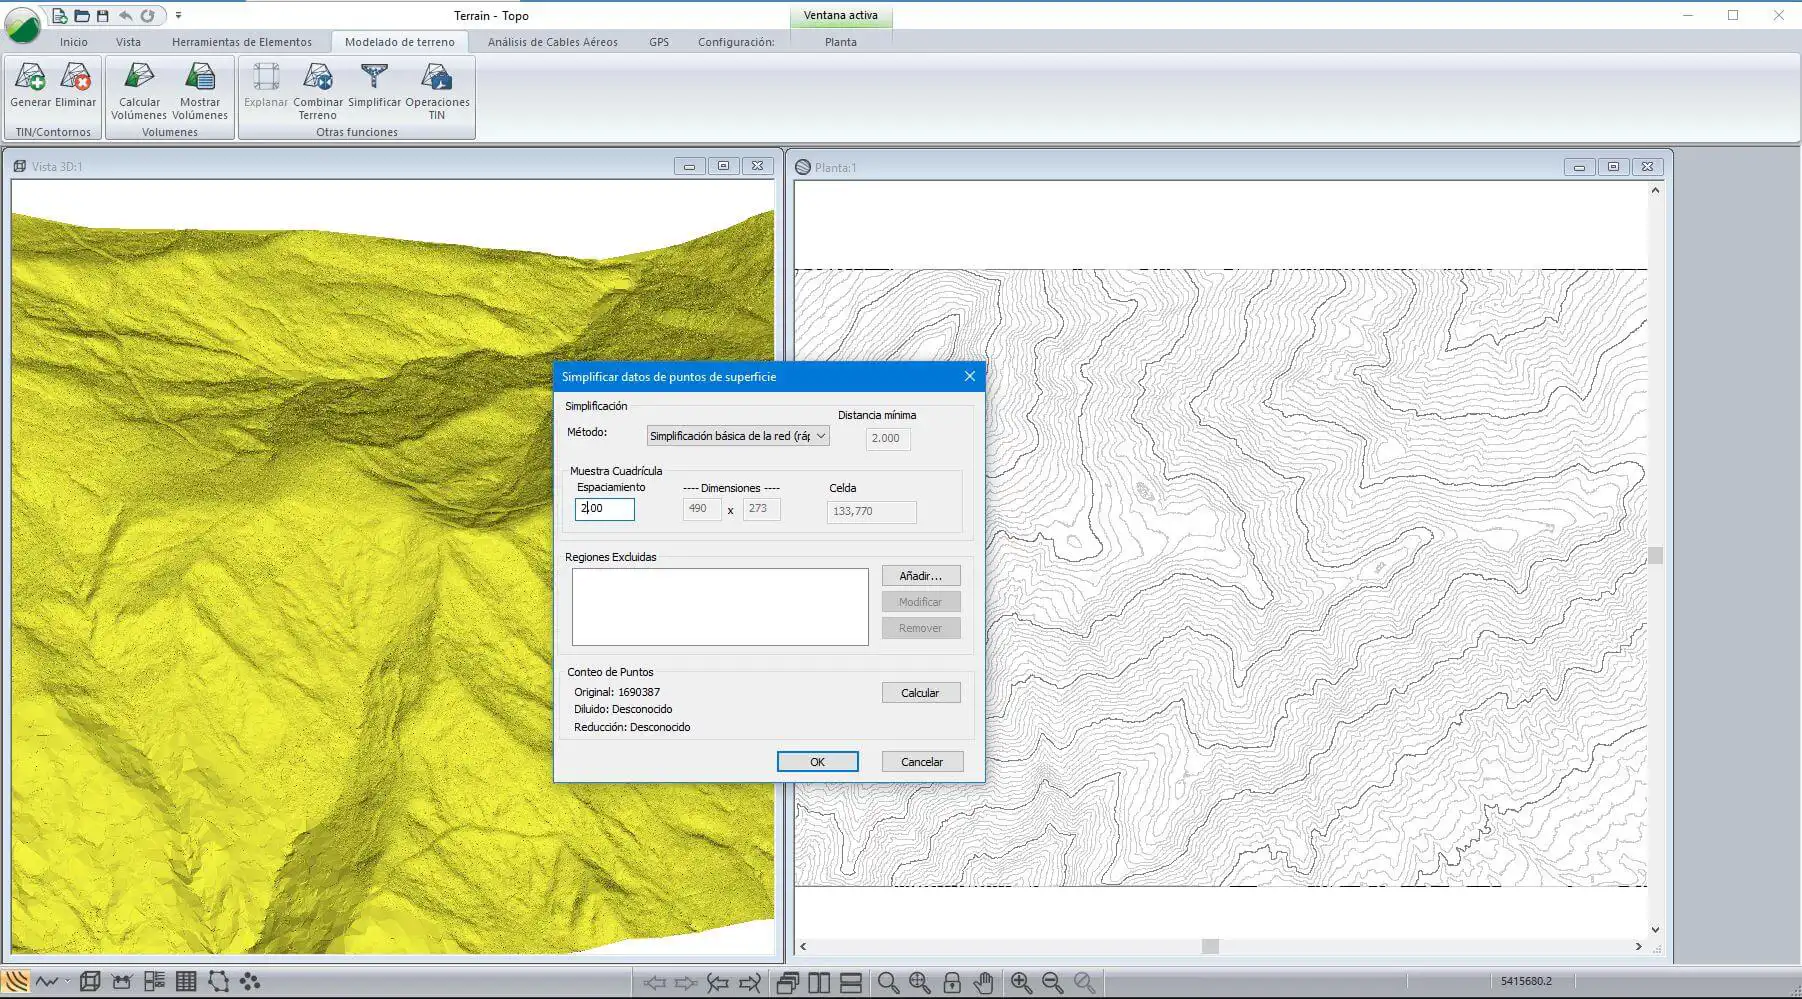Click the Añadir... button
The height and width of the screenshot is (999, 1802).
920,576
